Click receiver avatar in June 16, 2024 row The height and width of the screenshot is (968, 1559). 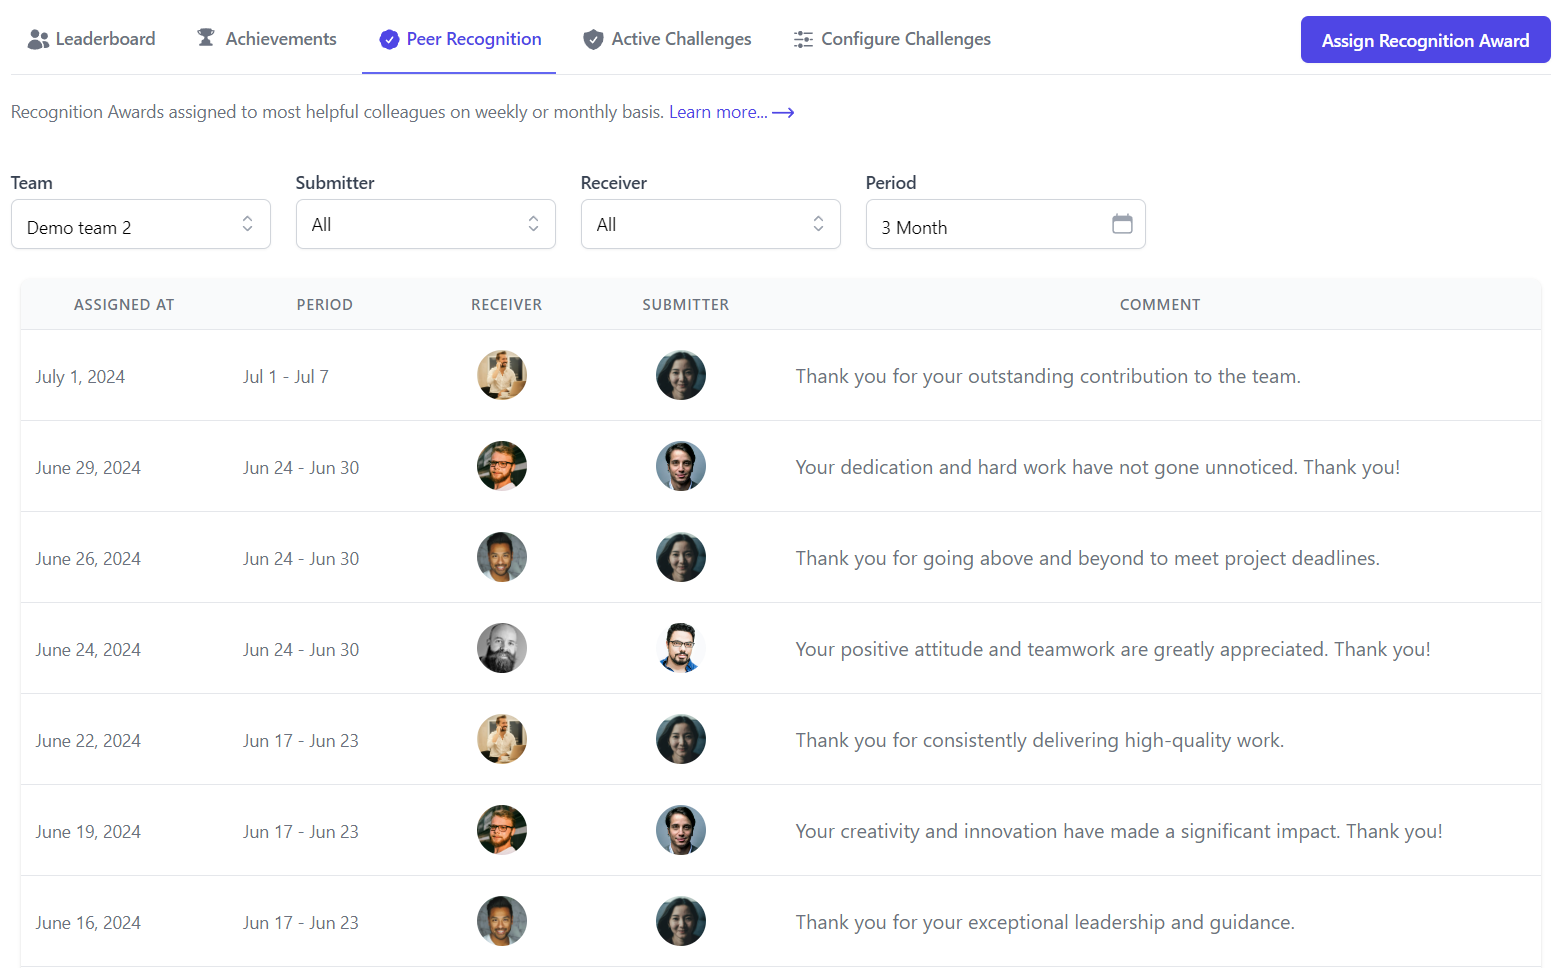coord(502,921)
